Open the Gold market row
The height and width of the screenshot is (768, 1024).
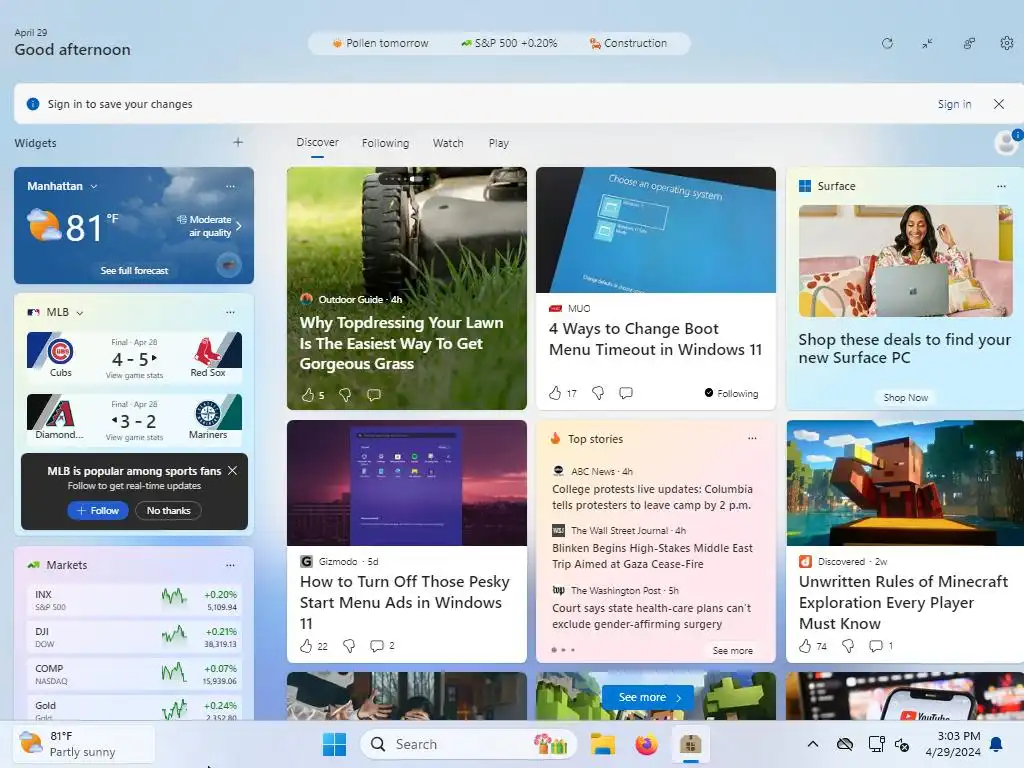click(x=135, y=710)
